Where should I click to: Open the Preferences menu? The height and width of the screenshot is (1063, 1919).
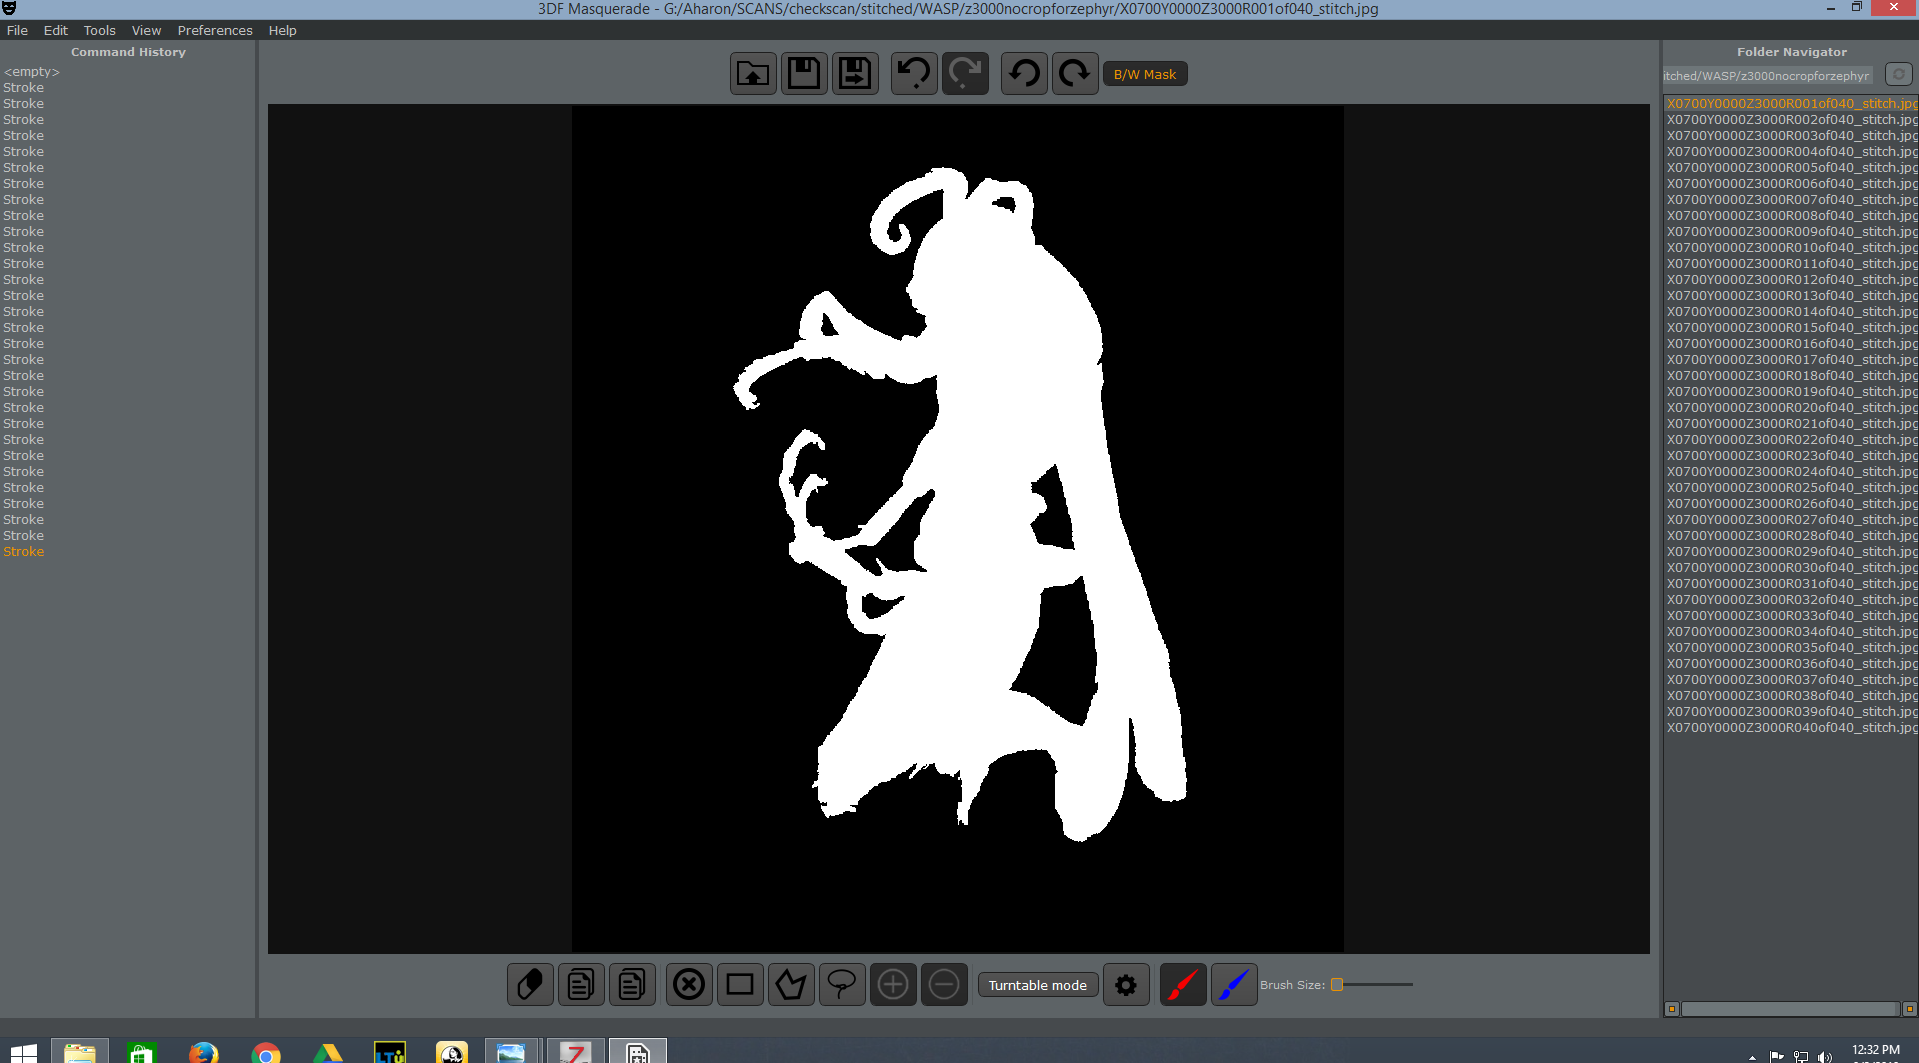(x=215, y=30)
